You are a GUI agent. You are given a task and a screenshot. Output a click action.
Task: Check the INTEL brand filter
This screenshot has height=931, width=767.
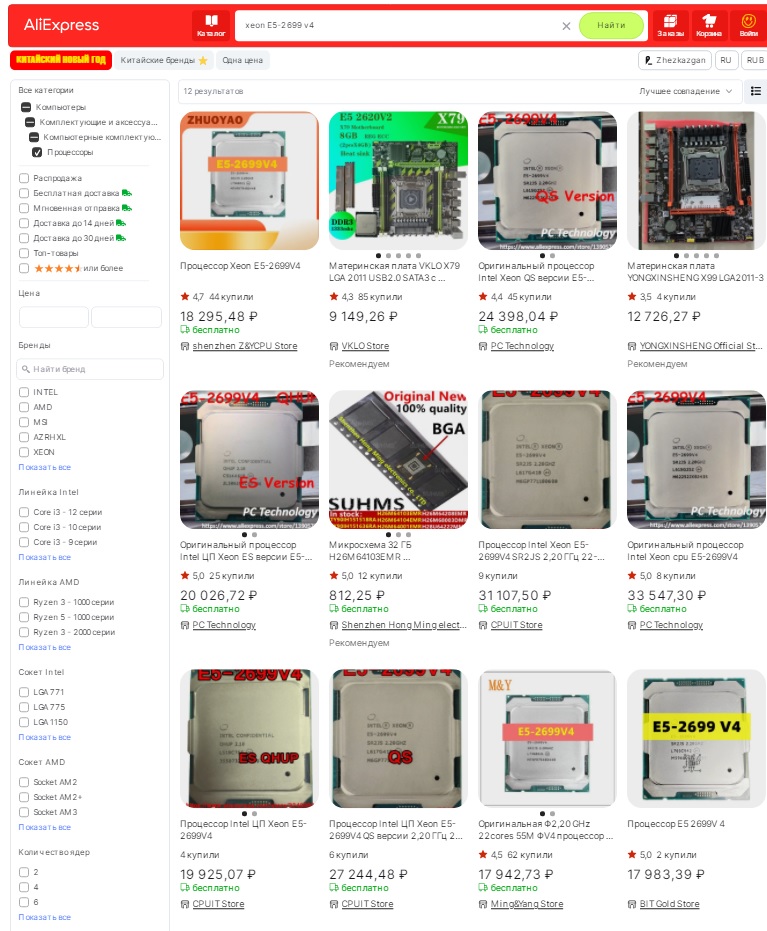(x=24, y=392)
